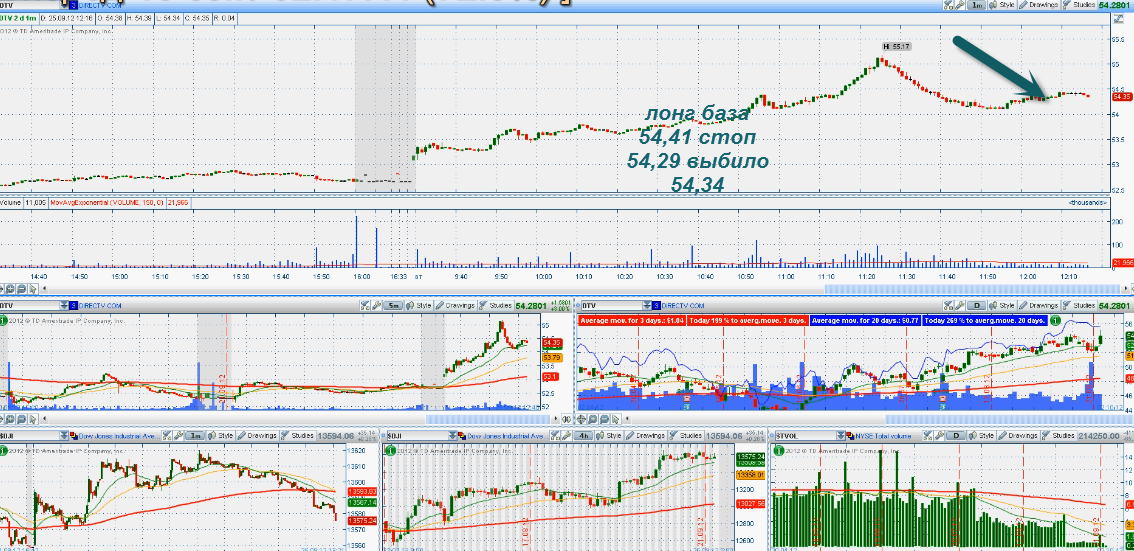Viewport: 1134px width, 551px height.
Task: Click blue S icon in DTV 5m chart header
Action: pos(73,305)
